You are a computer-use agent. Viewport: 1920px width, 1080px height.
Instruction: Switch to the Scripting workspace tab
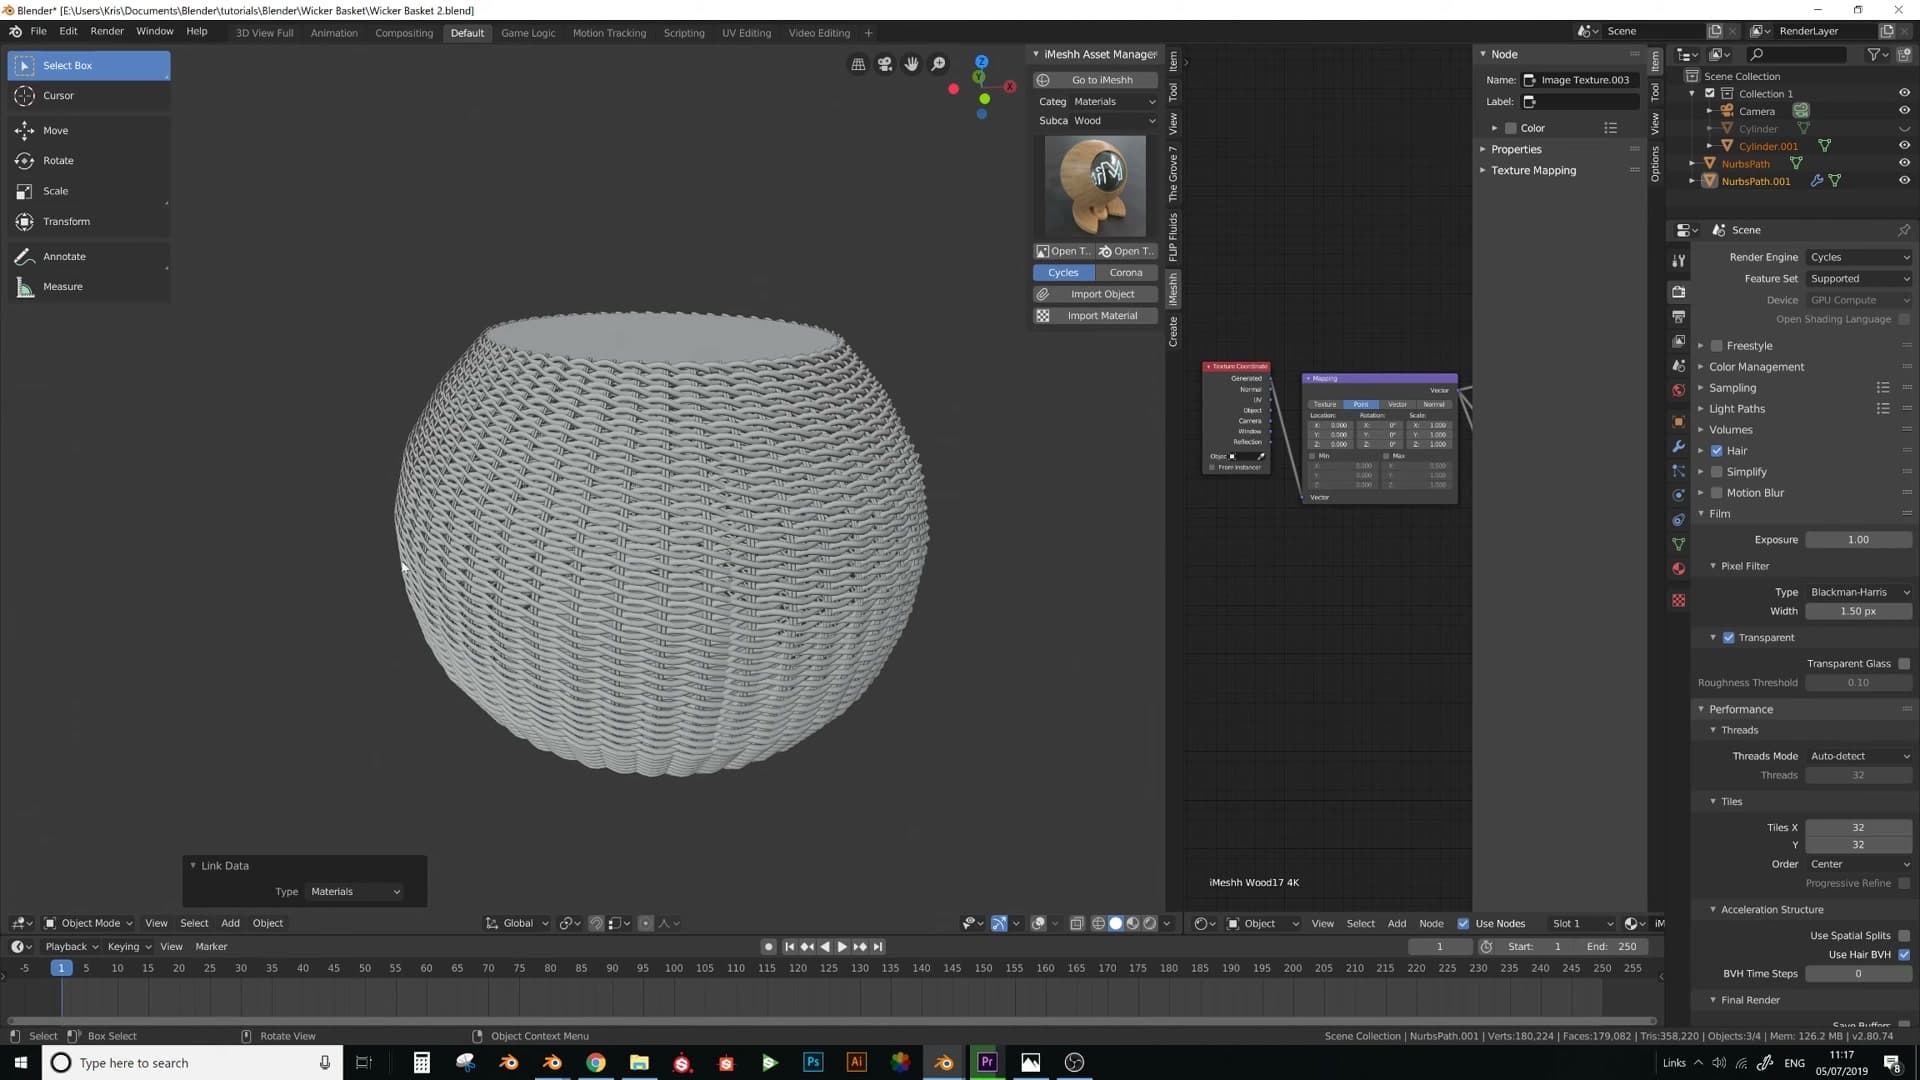684,33
